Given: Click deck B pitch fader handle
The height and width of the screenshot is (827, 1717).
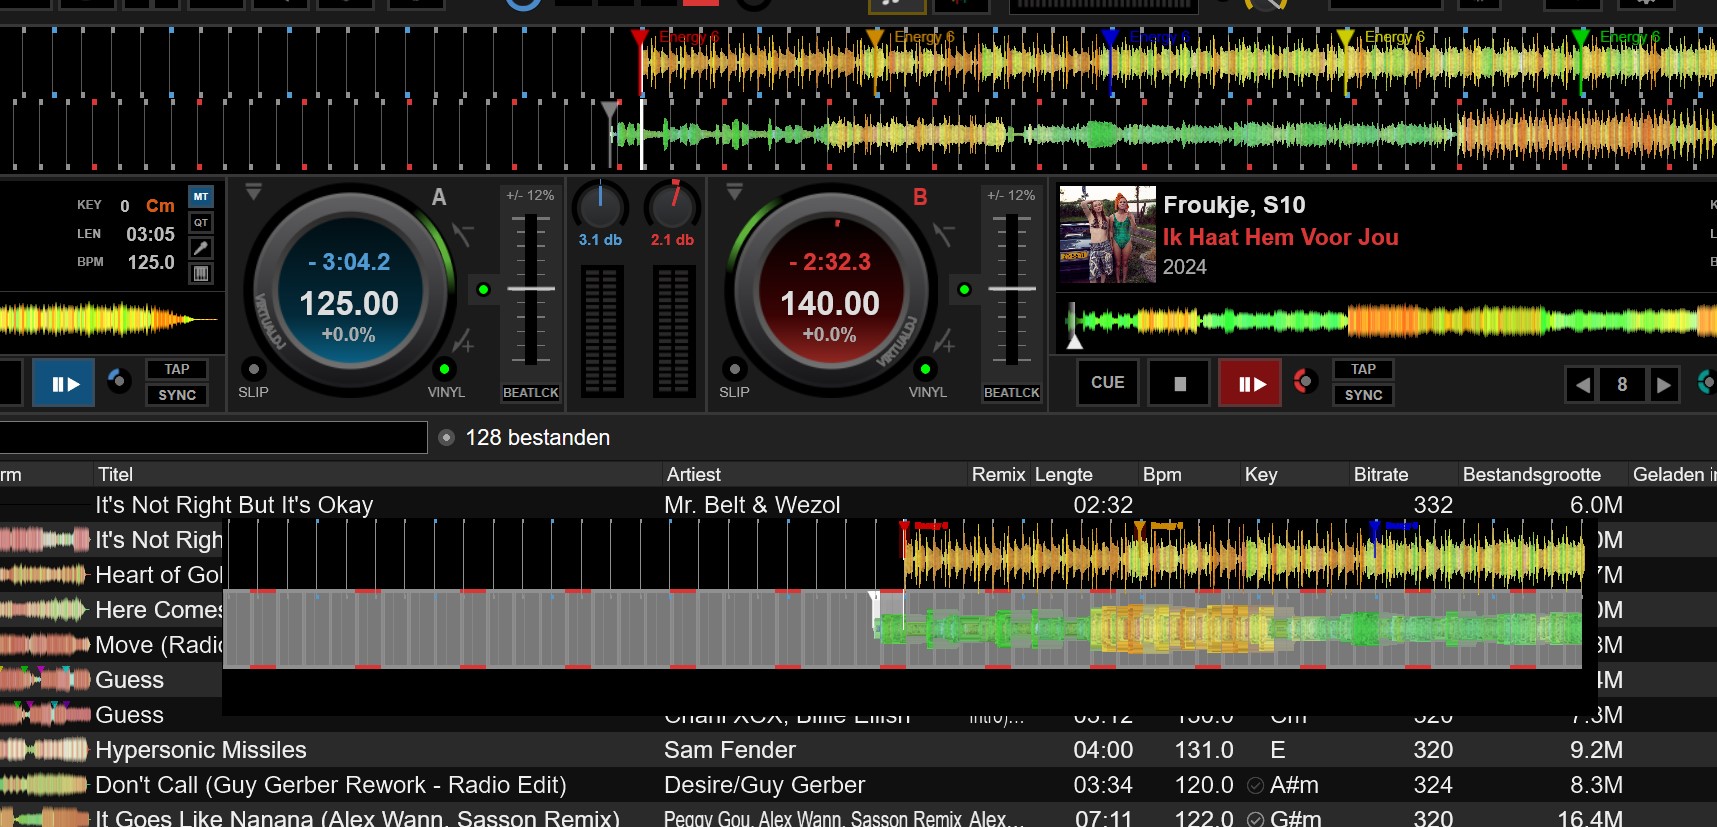Looking at the screenshot, I should click(1012, 288).
